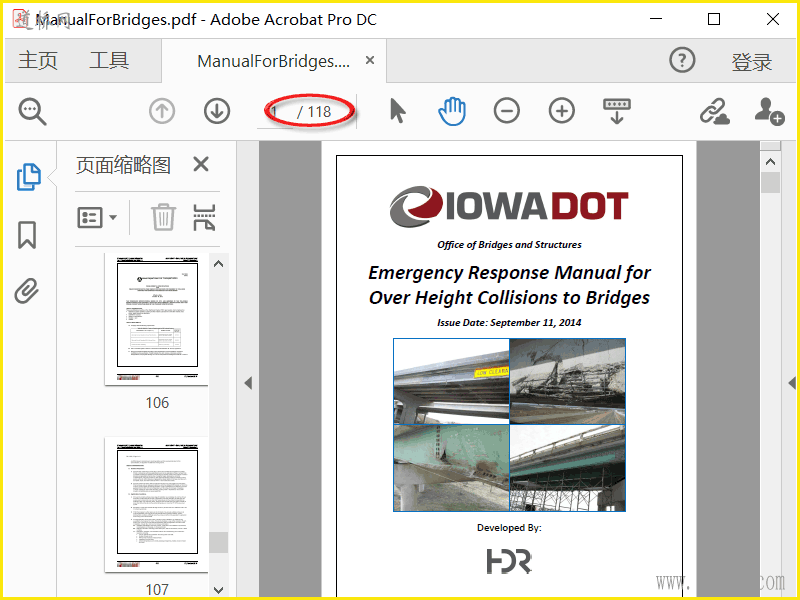Minimize the Acrobat window
The image size is (800, 600).
(x=656, y=19)
